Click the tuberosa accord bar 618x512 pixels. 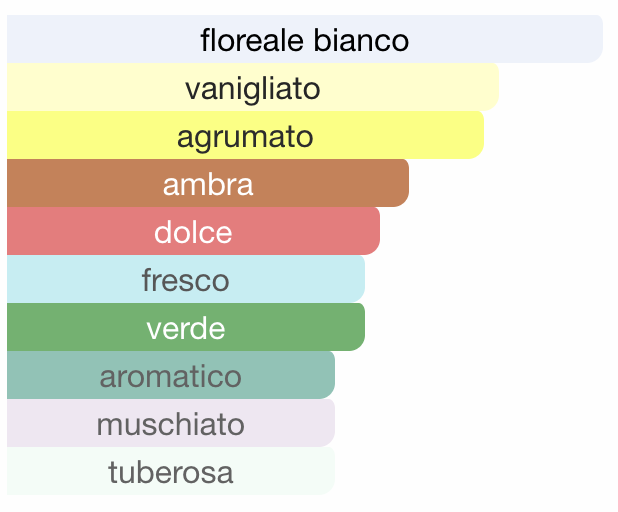[171, 471]
